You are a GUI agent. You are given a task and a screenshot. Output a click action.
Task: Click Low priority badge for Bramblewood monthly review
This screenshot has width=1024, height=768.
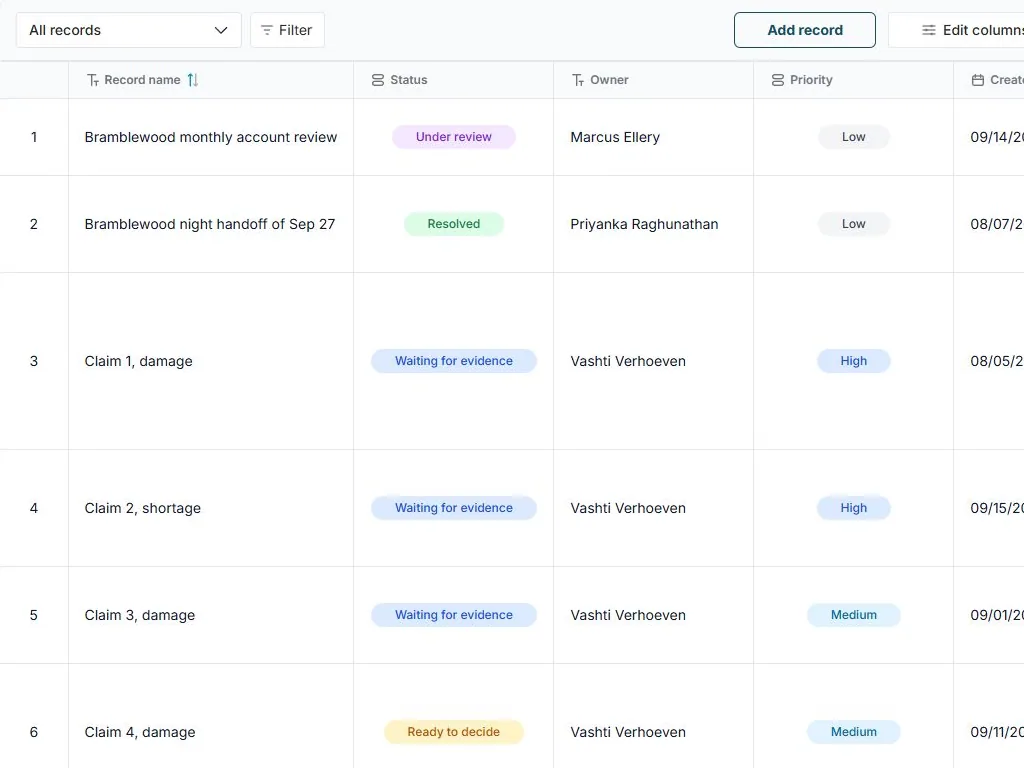pos(854,137)
